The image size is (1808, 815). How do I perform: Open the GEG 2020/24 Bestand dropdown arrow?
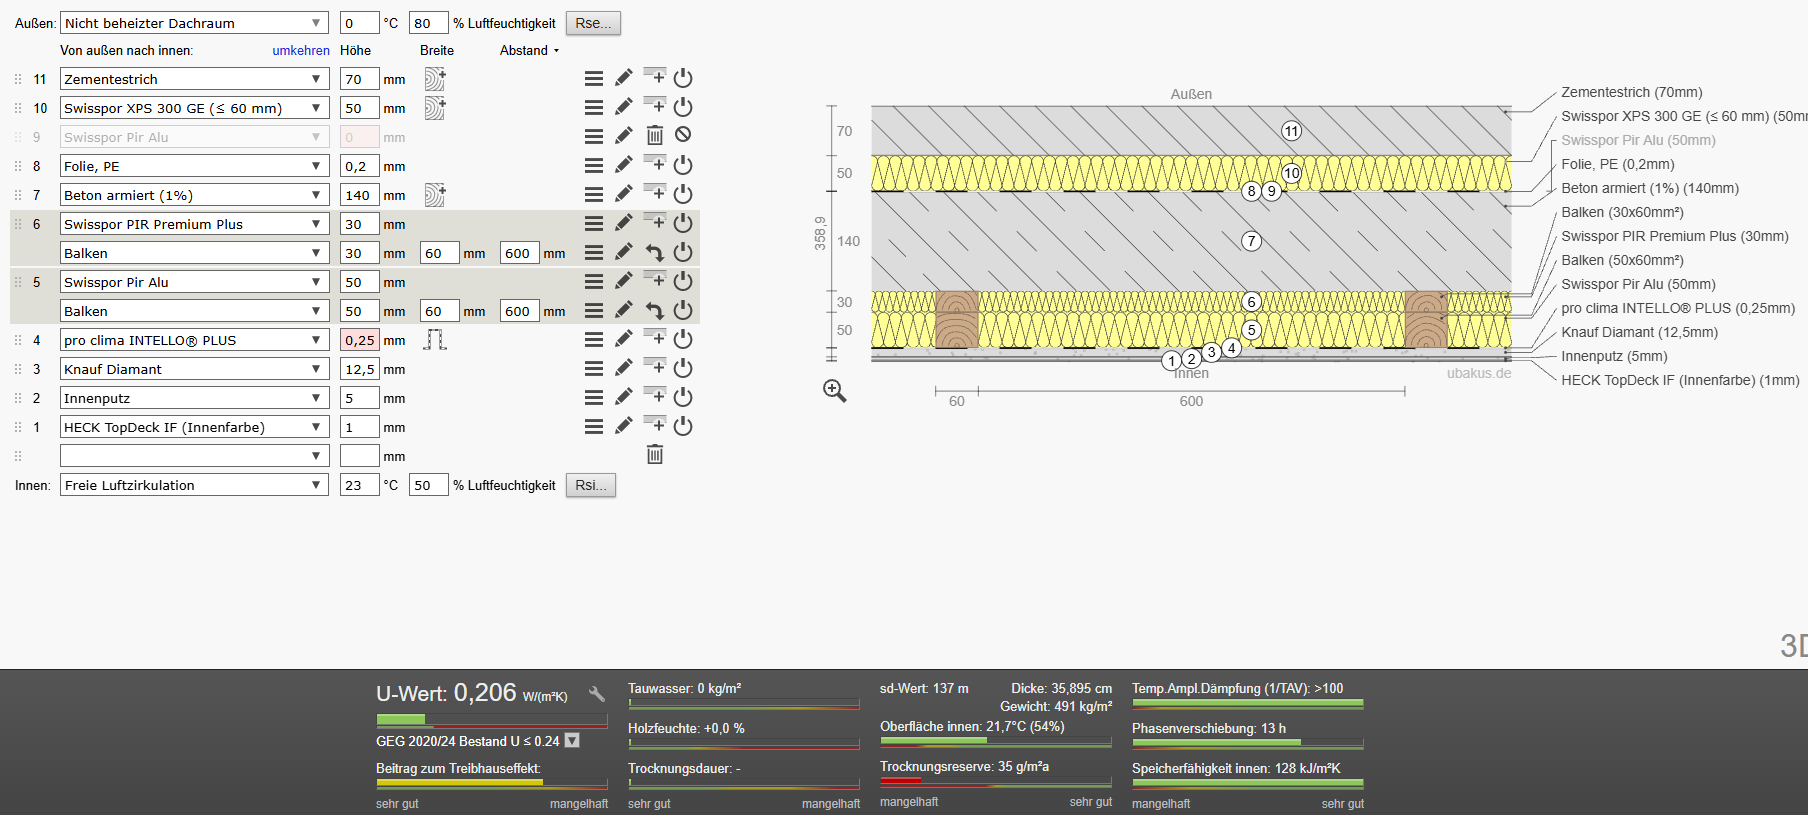coord(572,741)
